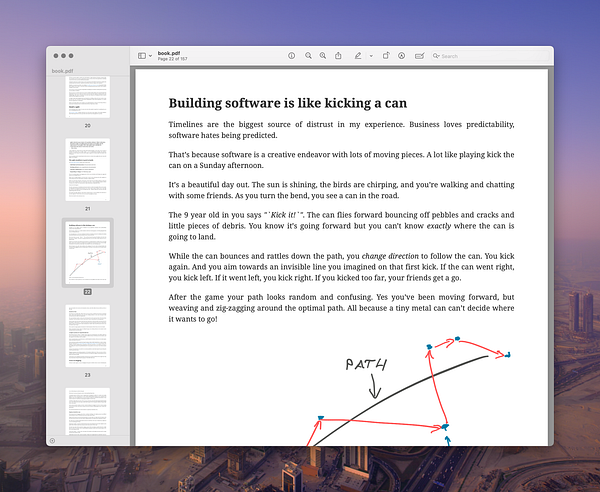
Task: Show the document inspector info
Action: 292,56
